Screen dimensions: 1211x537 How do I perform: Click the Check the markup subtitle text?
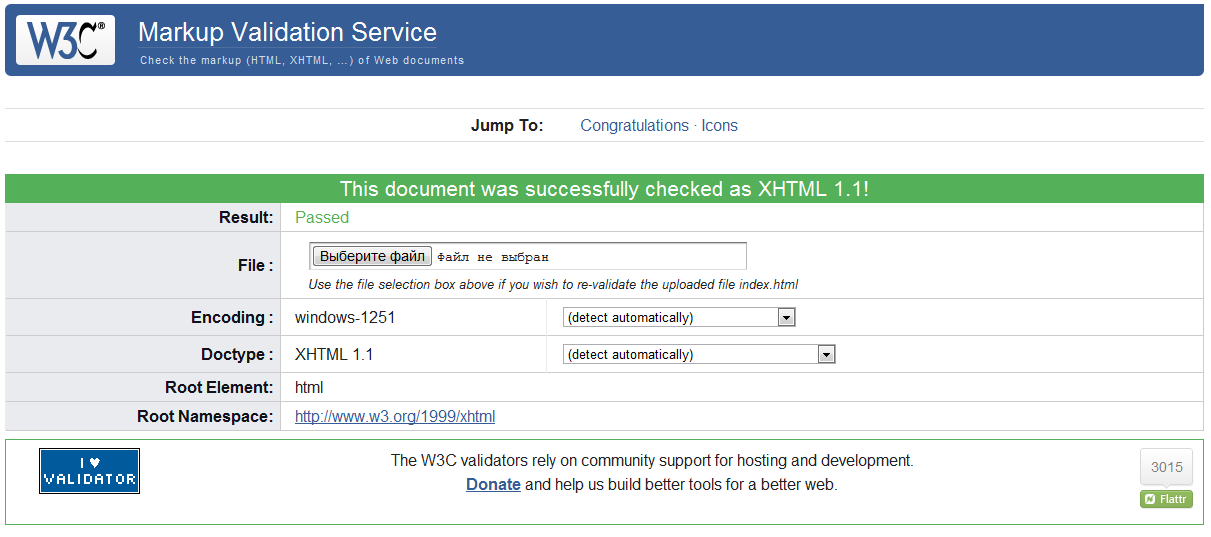[302, 60]
